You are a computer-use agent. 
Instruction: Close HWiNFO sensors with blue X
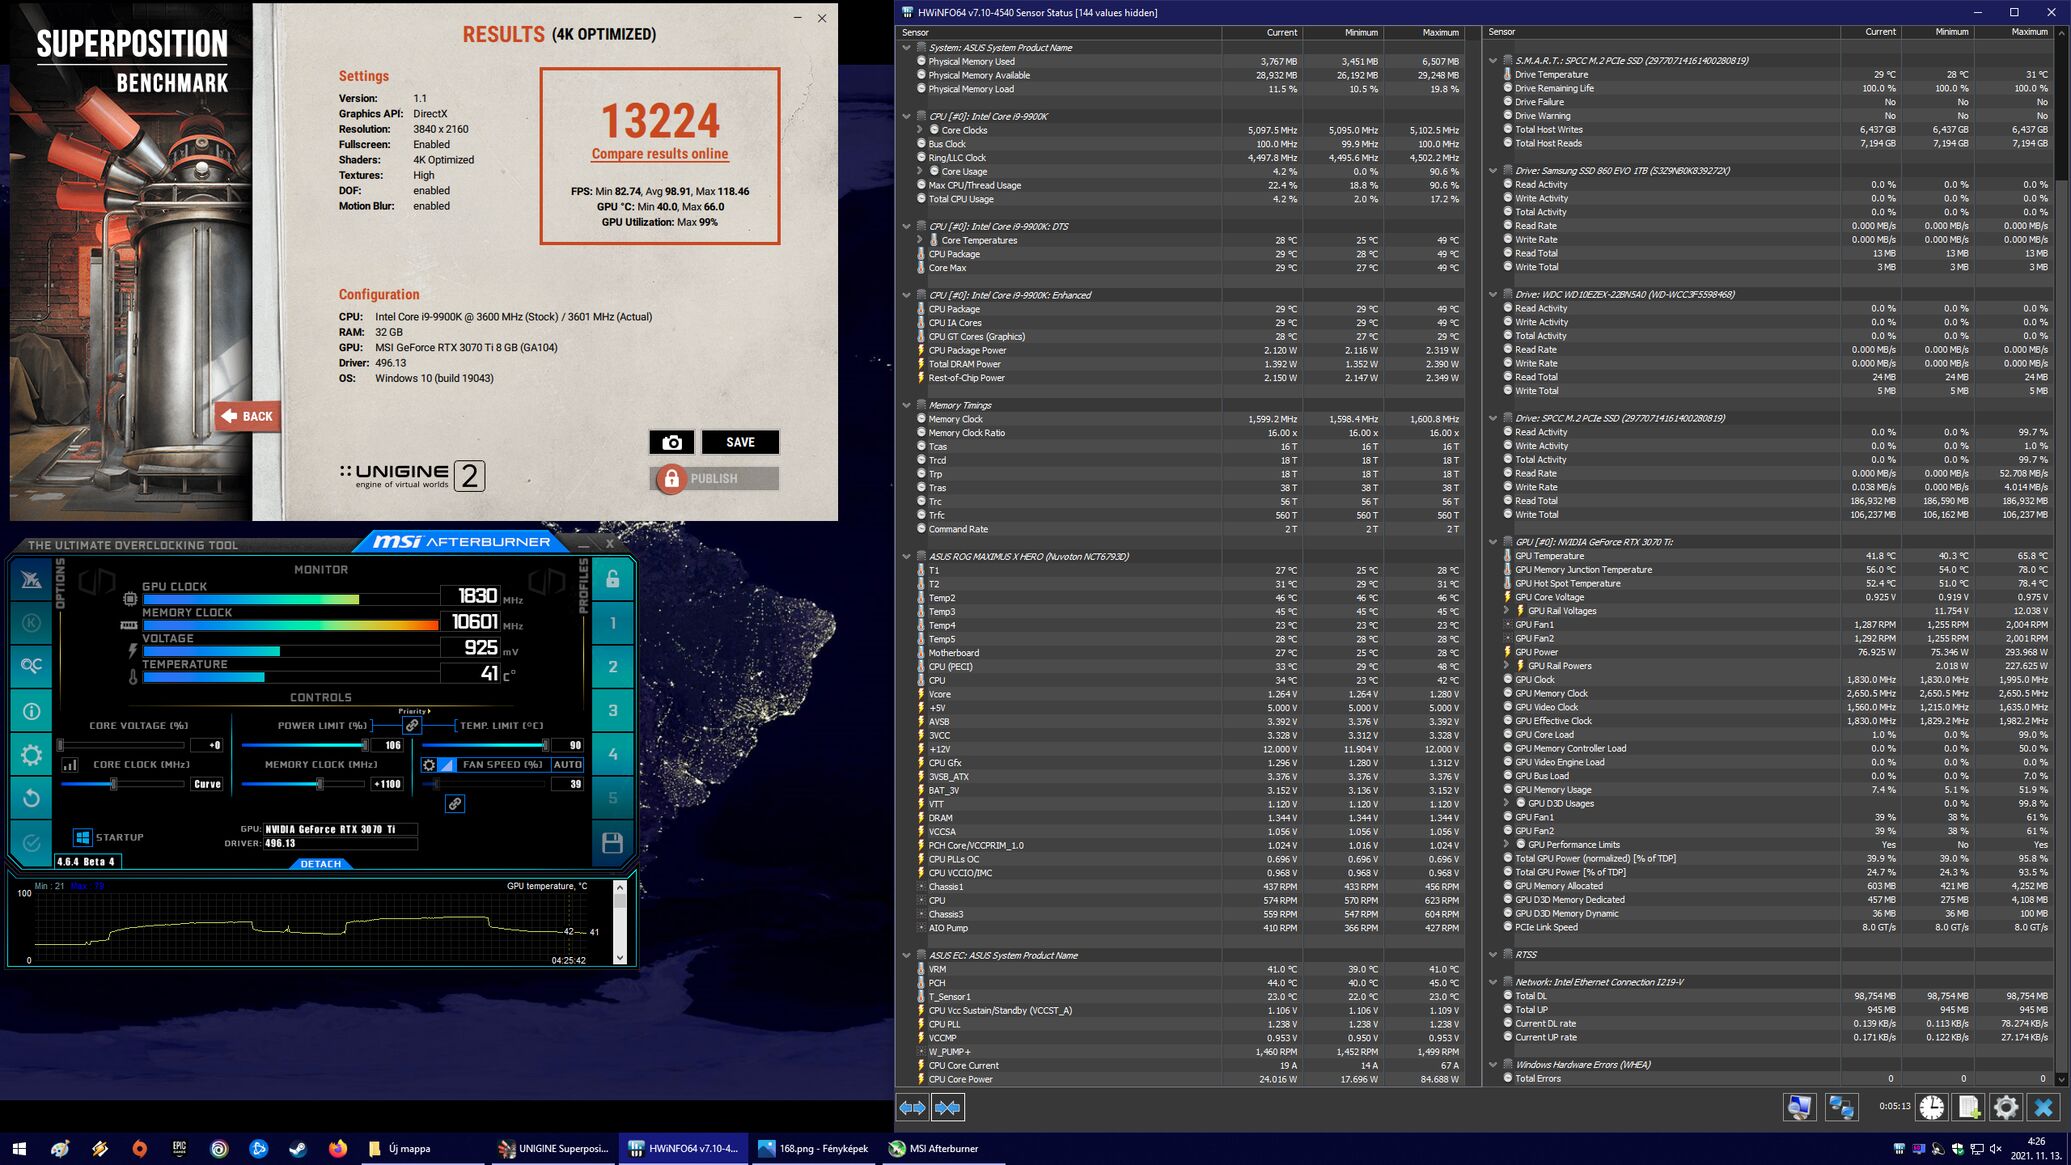click(2043, 1107)
